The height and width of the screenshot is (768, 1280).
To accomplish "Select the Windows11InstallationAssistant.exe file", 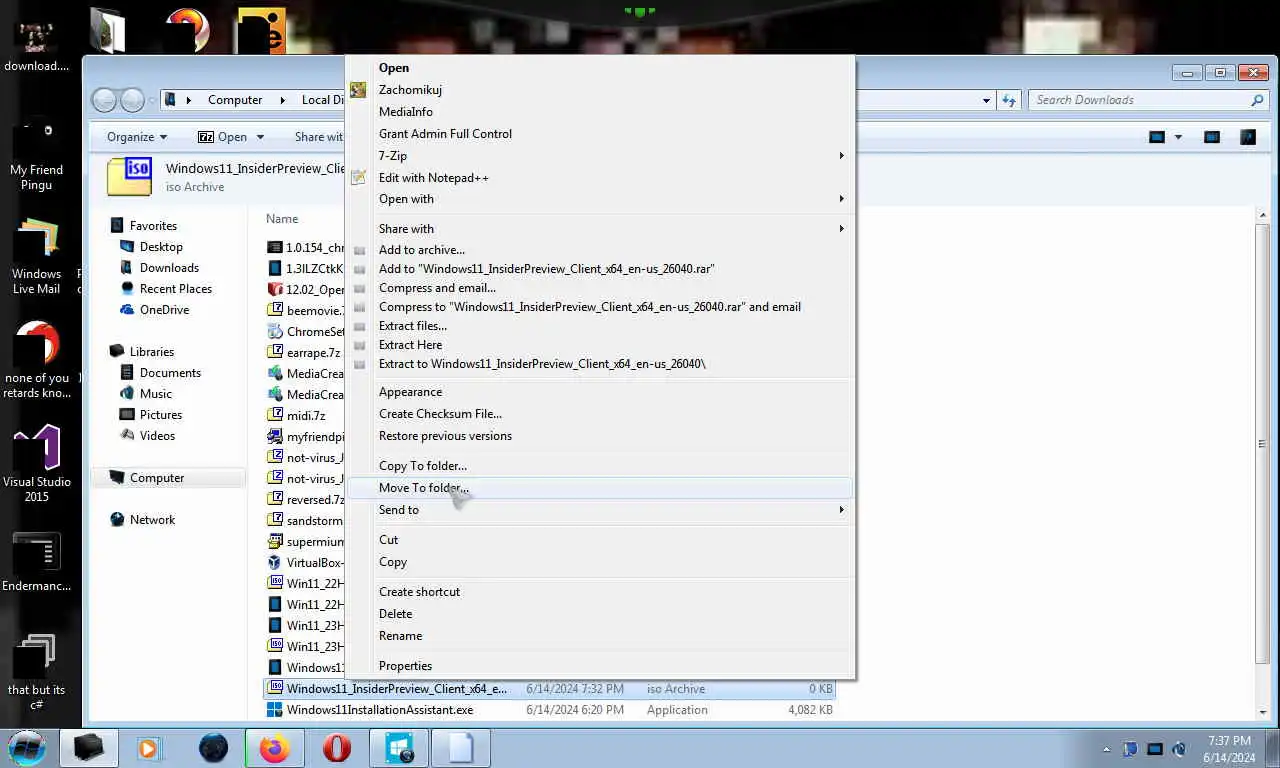I will click(x=549, y=710).
